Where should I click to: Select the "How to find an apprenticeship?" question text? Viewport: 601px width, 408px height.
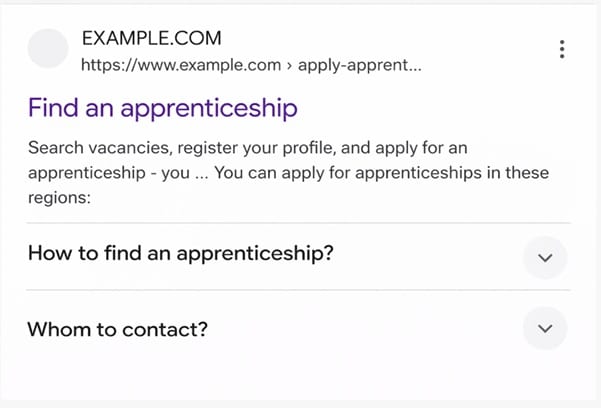pos(180,254)
